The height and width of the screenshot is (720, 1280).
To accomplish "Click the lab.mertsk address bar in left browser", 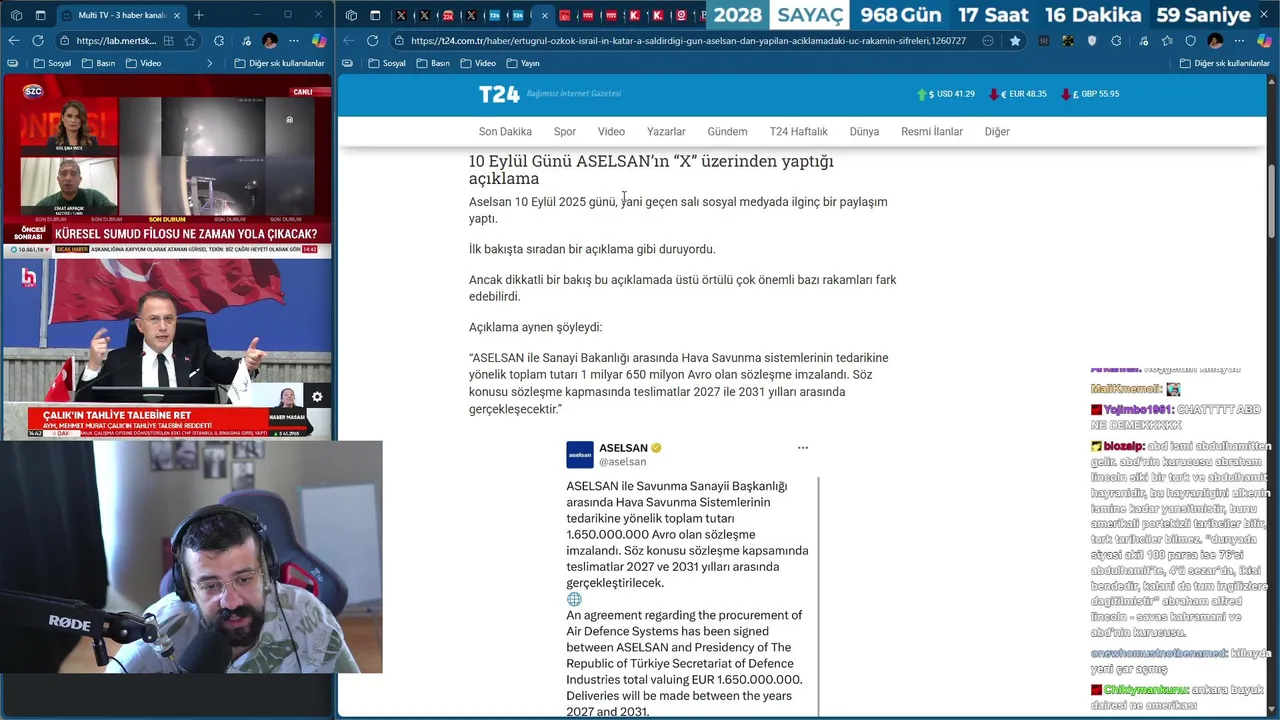I will click(x=128, y=41).
